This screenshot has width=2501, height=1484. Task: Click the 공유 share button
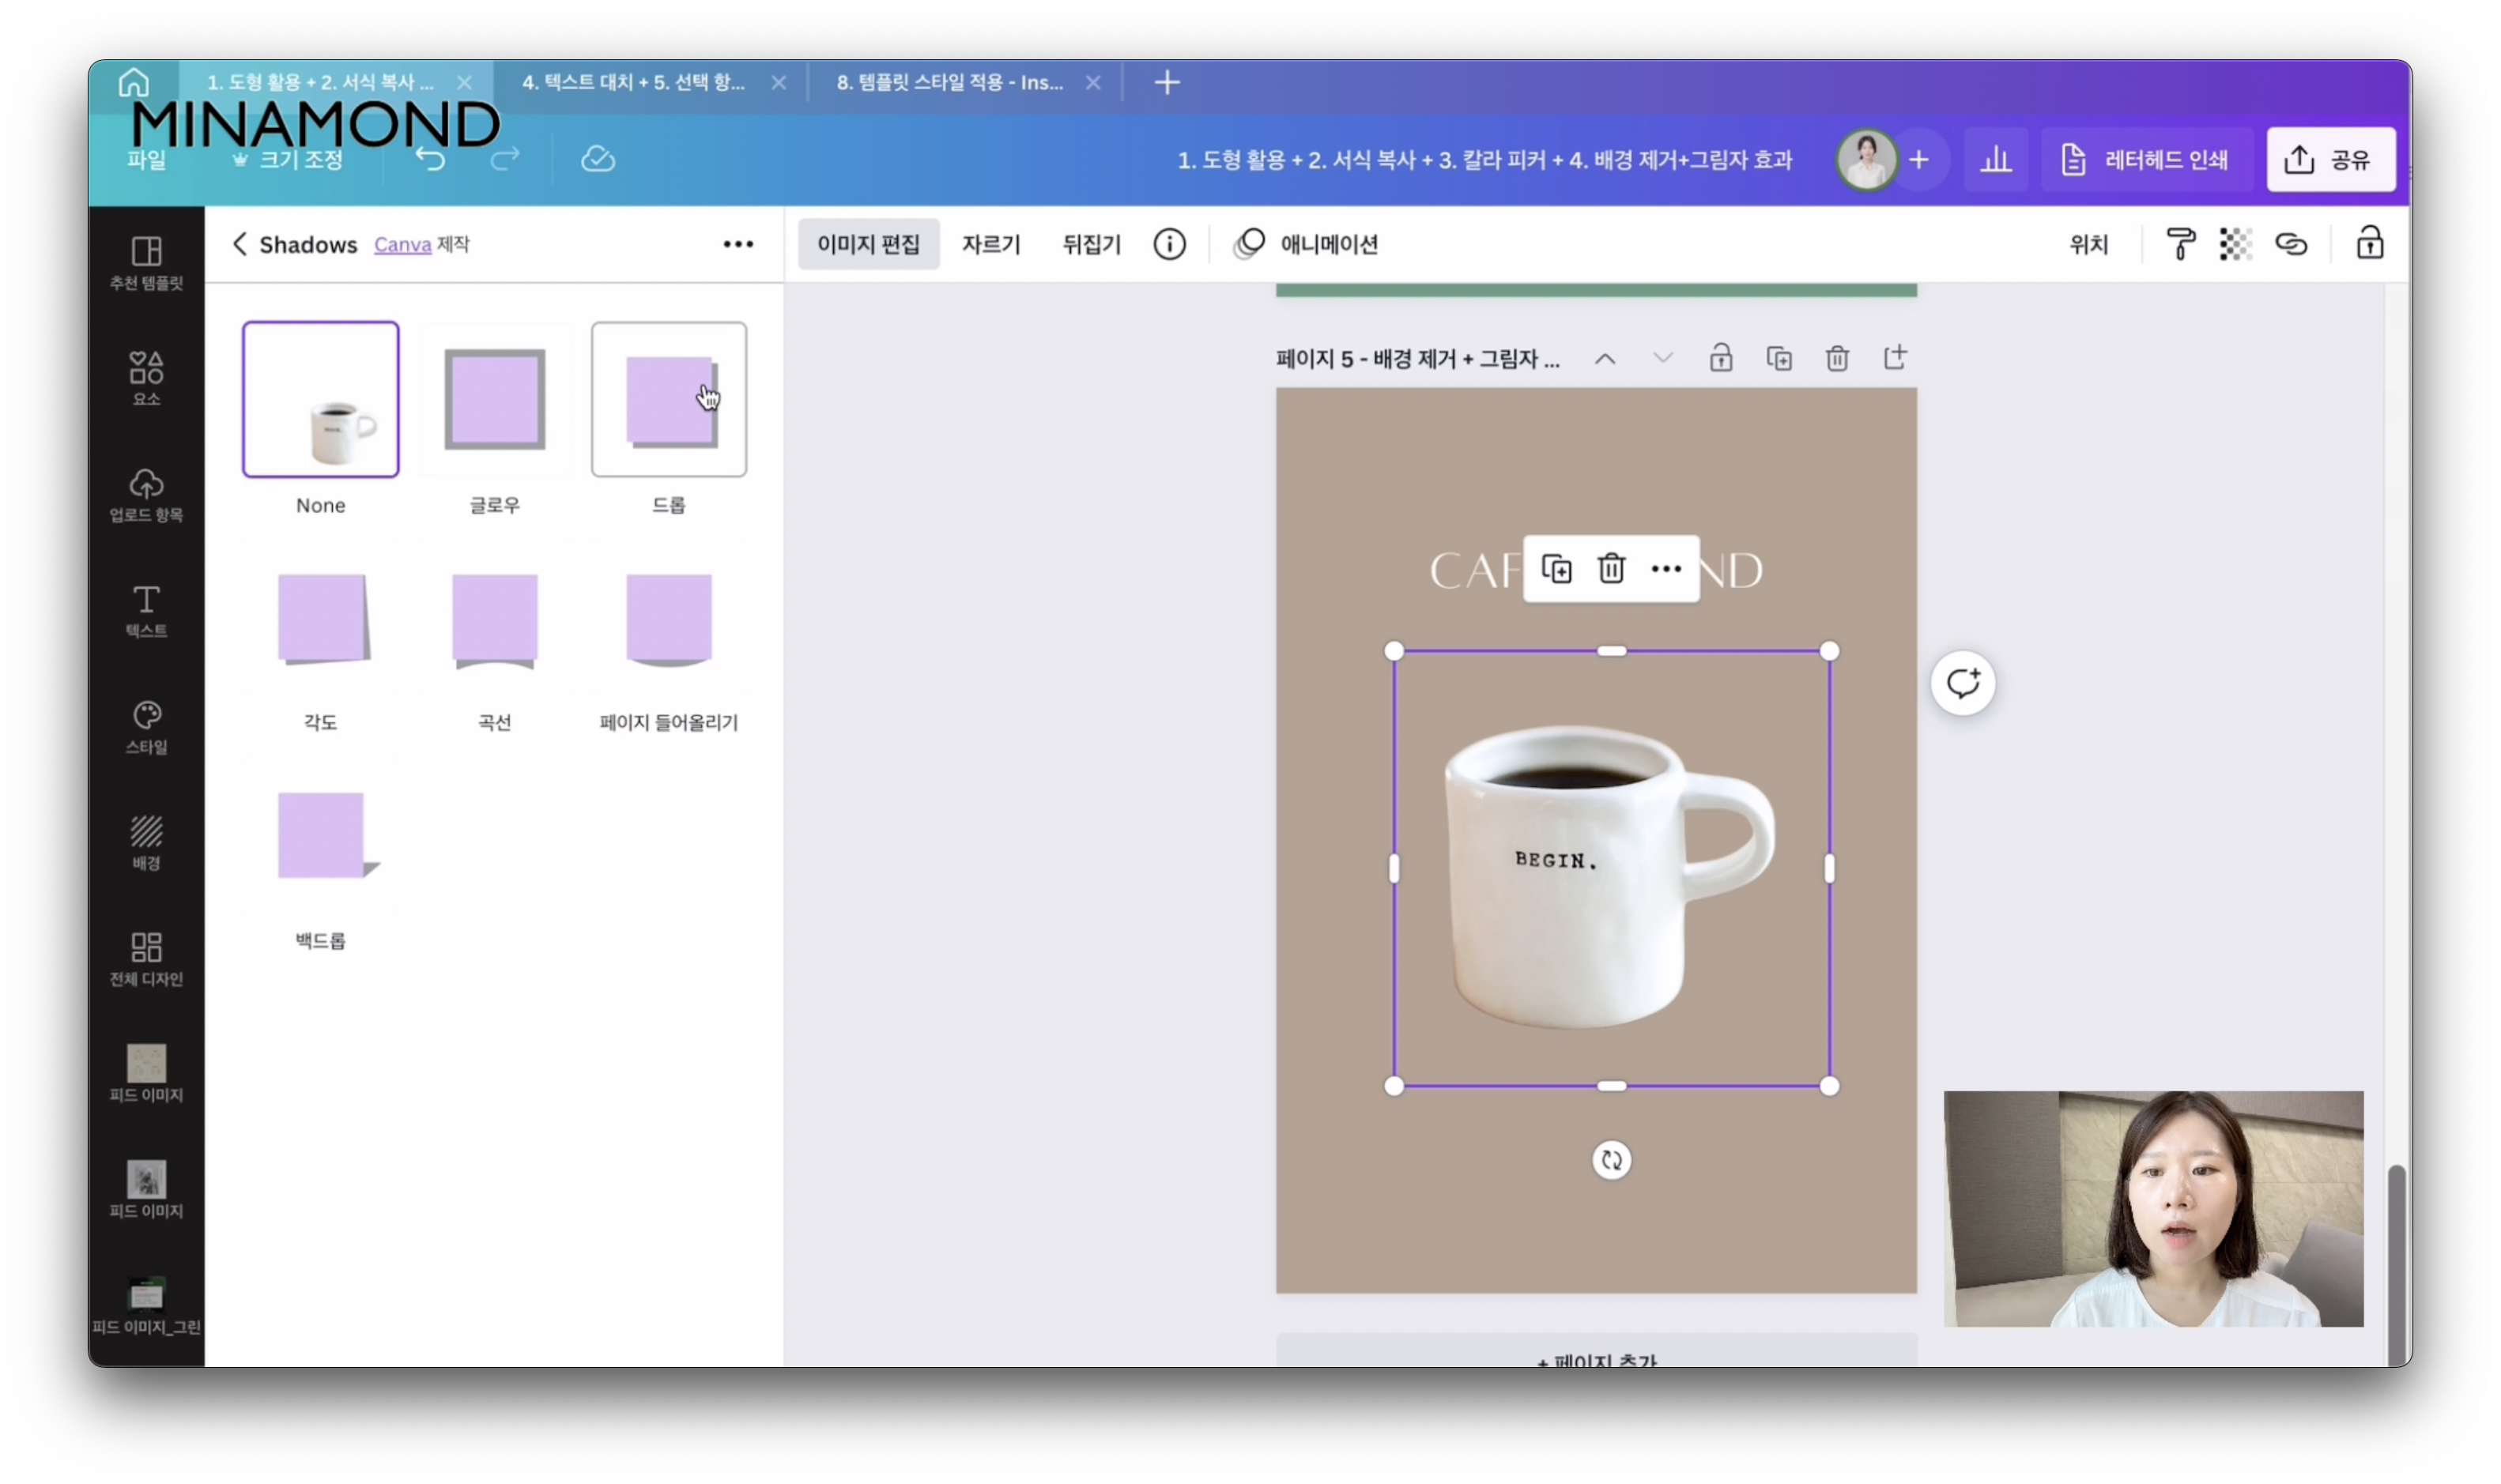[2330, 160]
